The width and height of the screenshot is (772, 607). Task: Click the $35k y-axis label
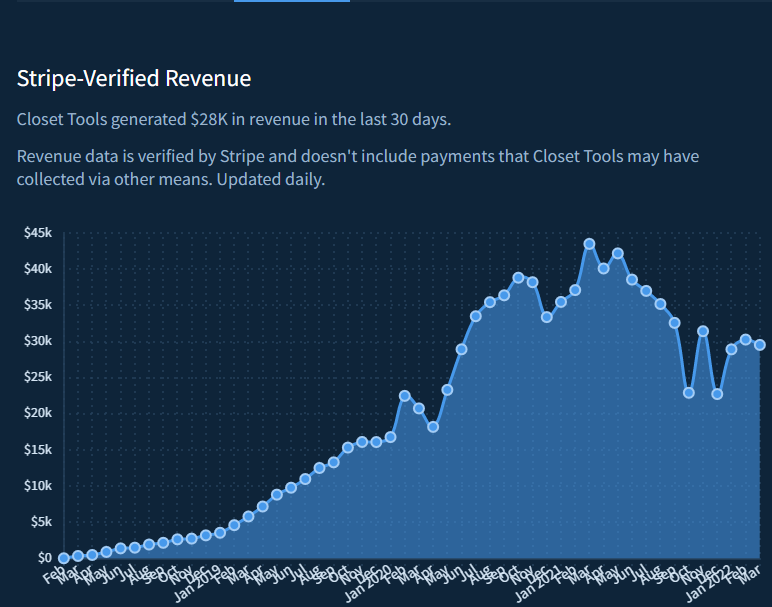click(38, 305)
